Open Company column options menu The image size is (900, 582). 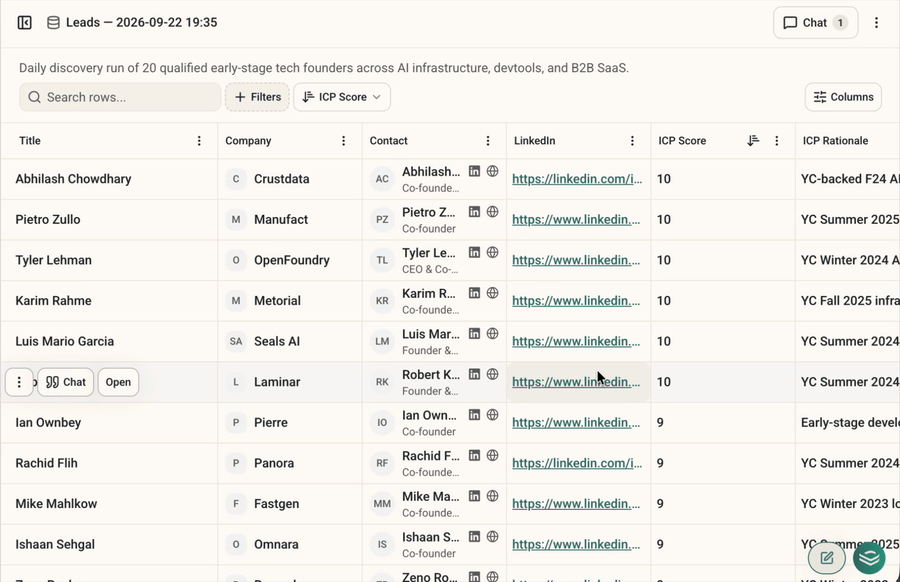tap(343, 141)
